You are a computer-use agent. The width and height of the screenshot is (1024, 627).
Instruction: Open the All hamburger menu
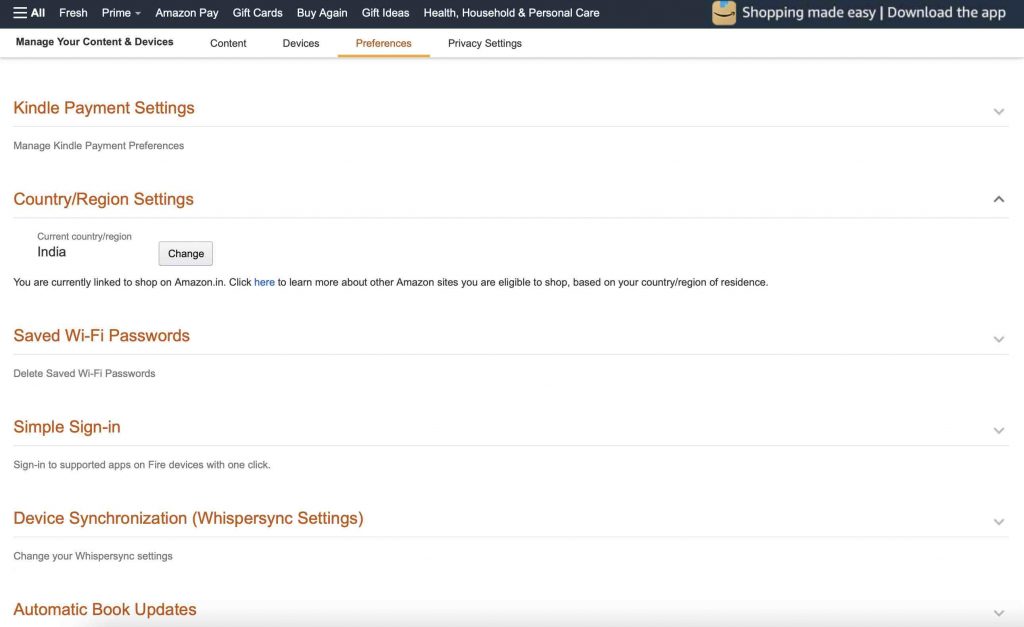click(x=29, y=12)
